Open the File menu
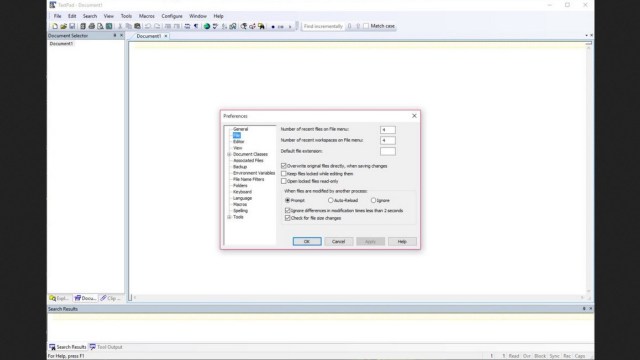Viewport: 640px width, 360px height. (x=58, y=16)
